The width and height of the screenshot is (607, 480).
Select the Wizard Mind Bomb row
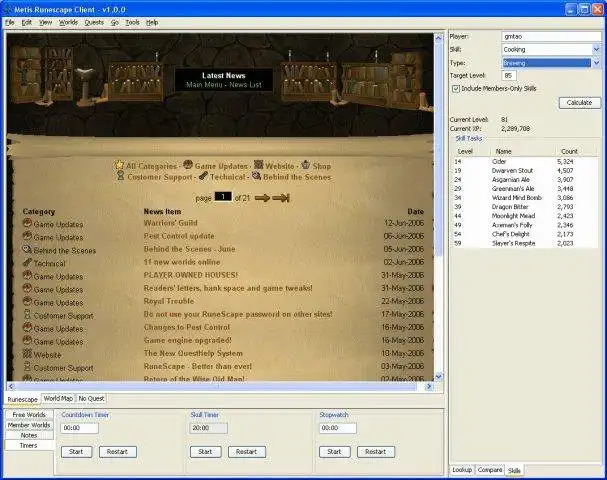[525, 198]
